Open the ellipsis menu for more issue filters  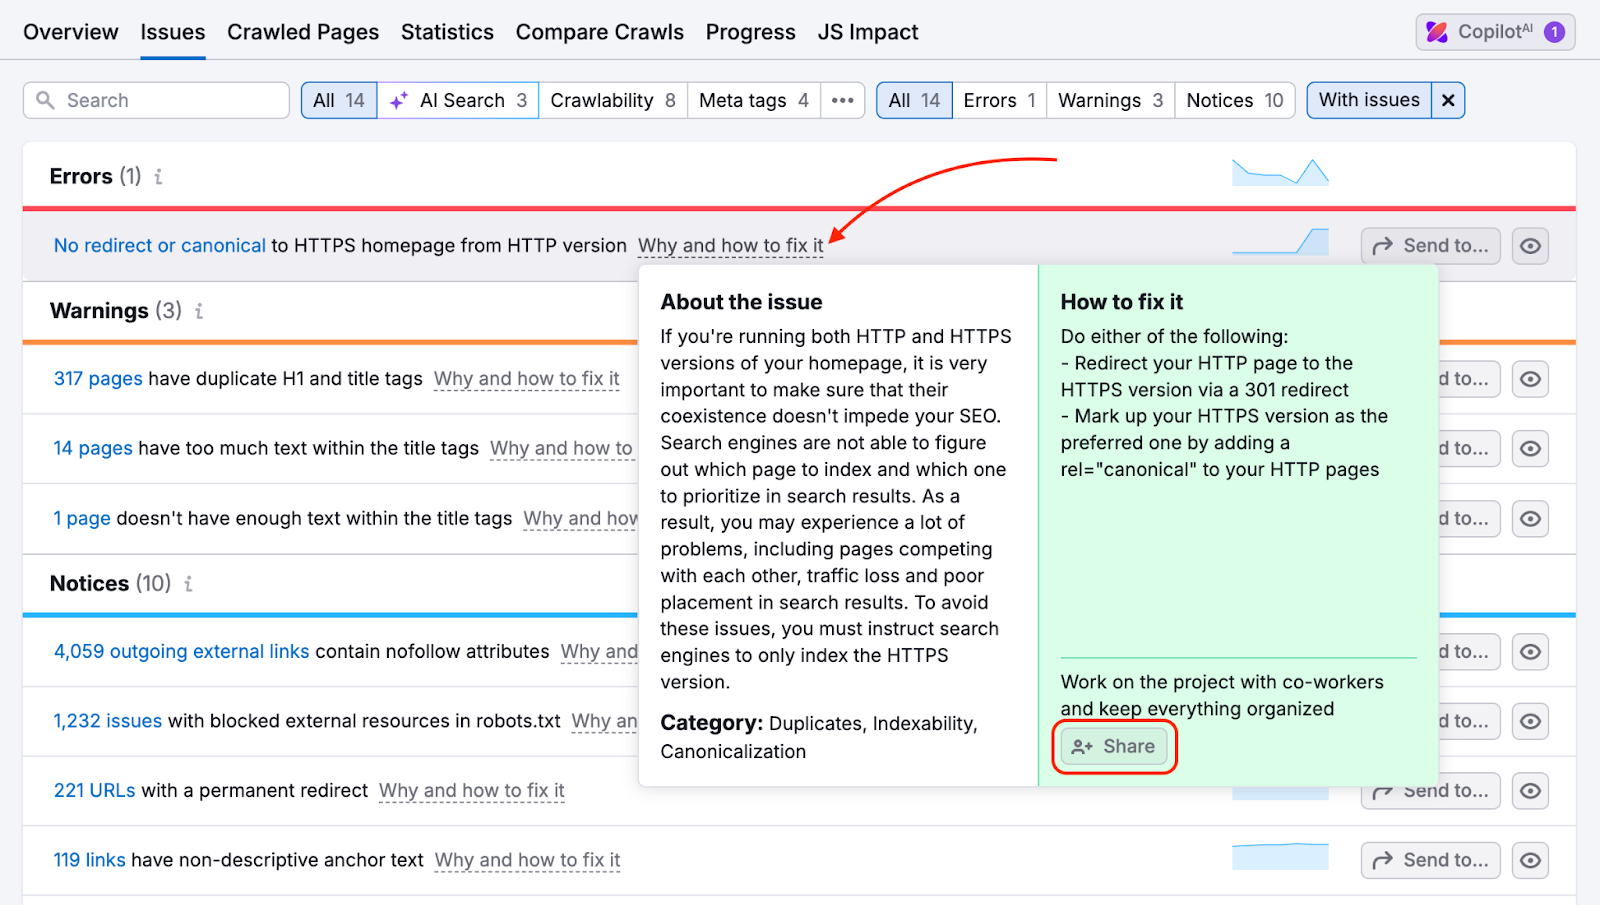tap(842, 100)
